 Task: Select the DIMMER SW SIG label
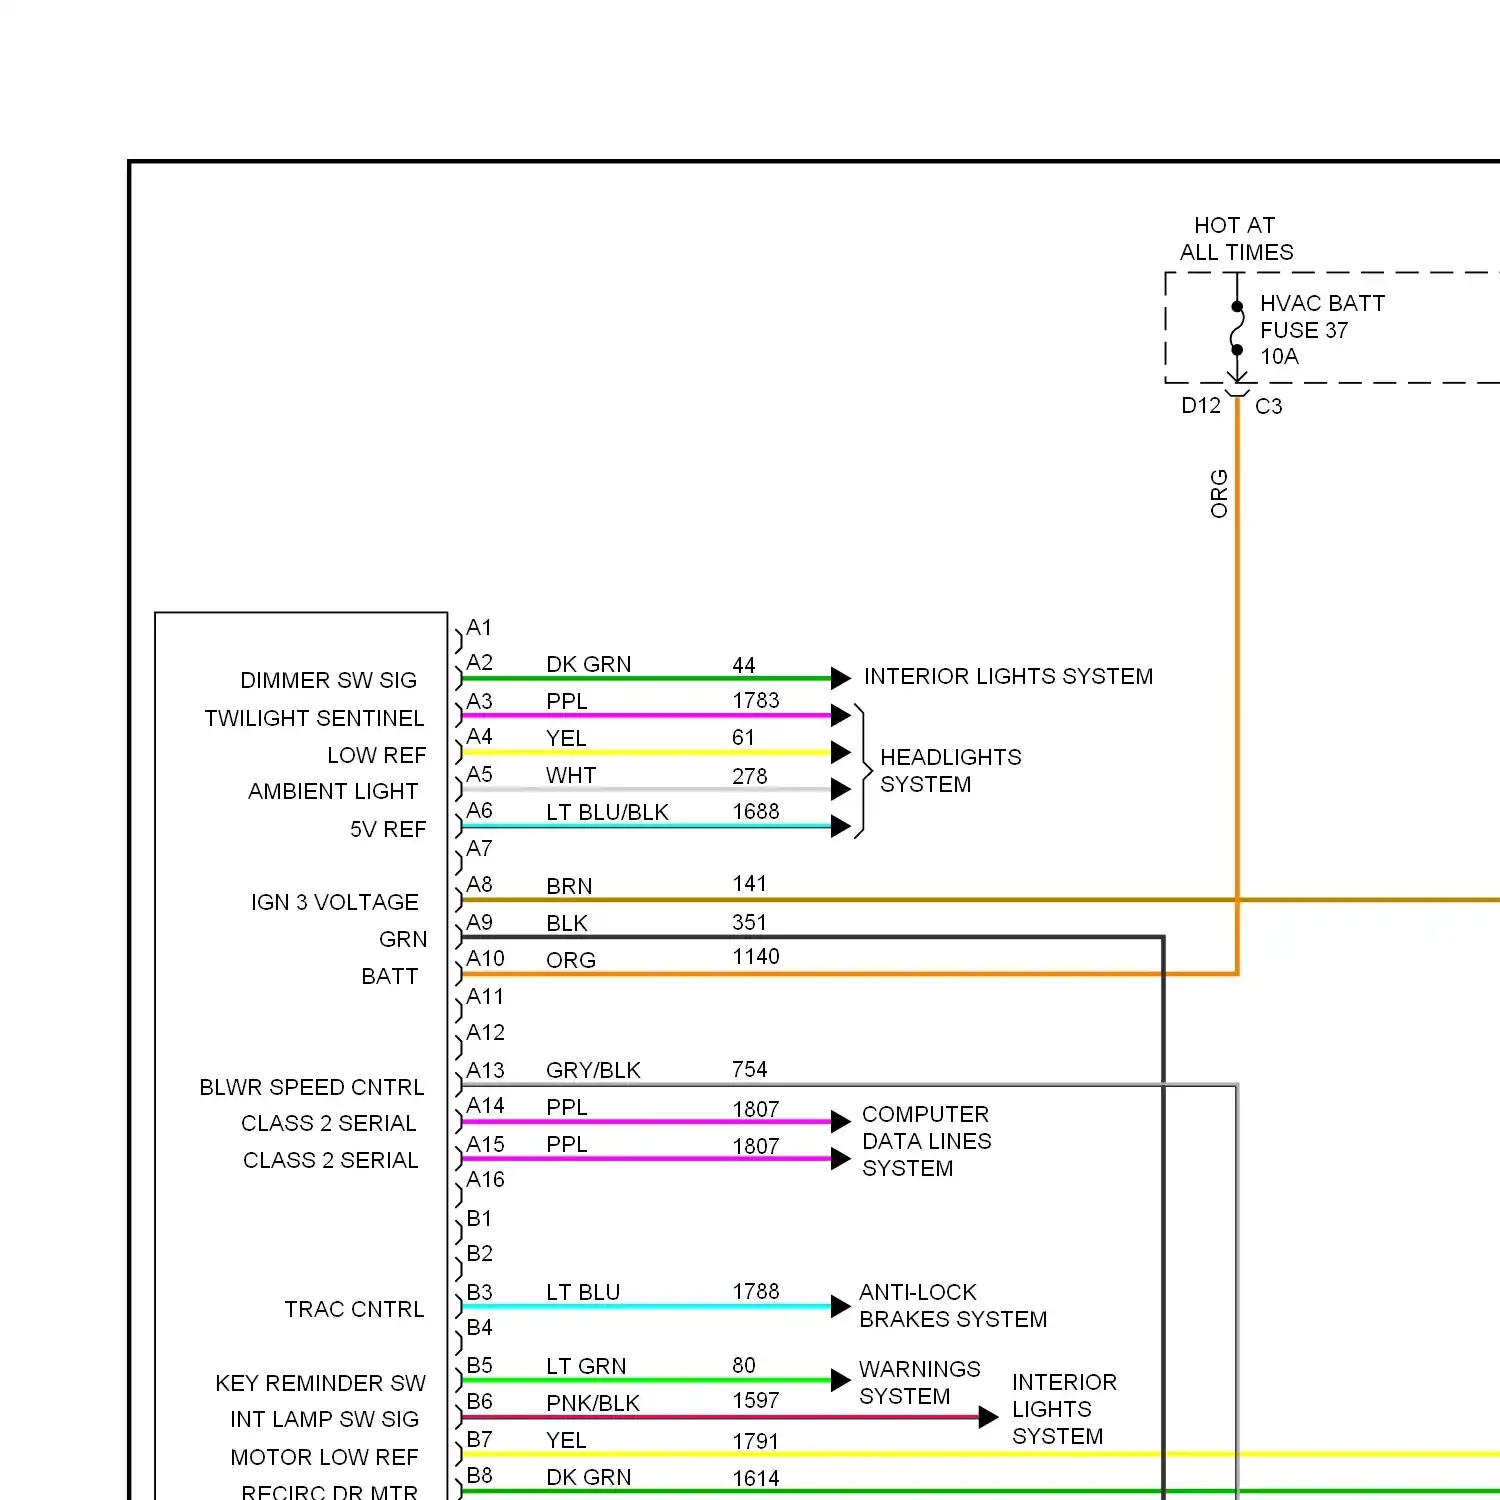[328, 680]
